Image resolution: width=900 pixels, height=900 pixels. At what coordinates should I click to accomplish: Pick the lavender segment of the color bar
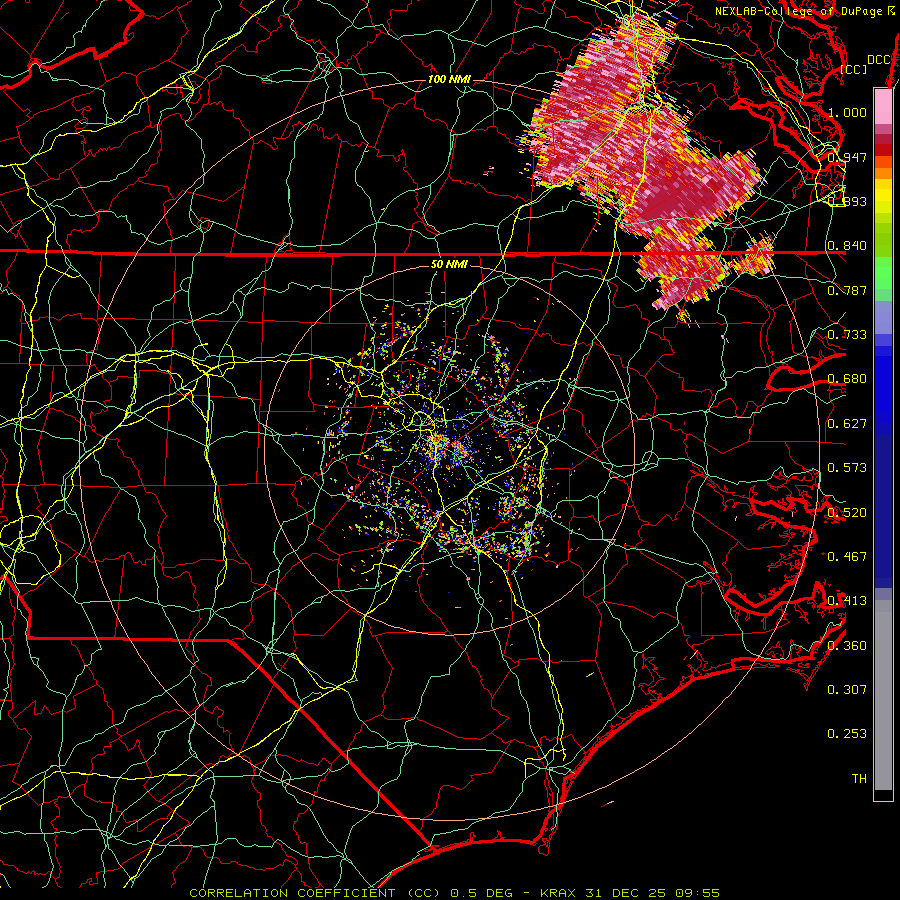(x=883, y=317)
